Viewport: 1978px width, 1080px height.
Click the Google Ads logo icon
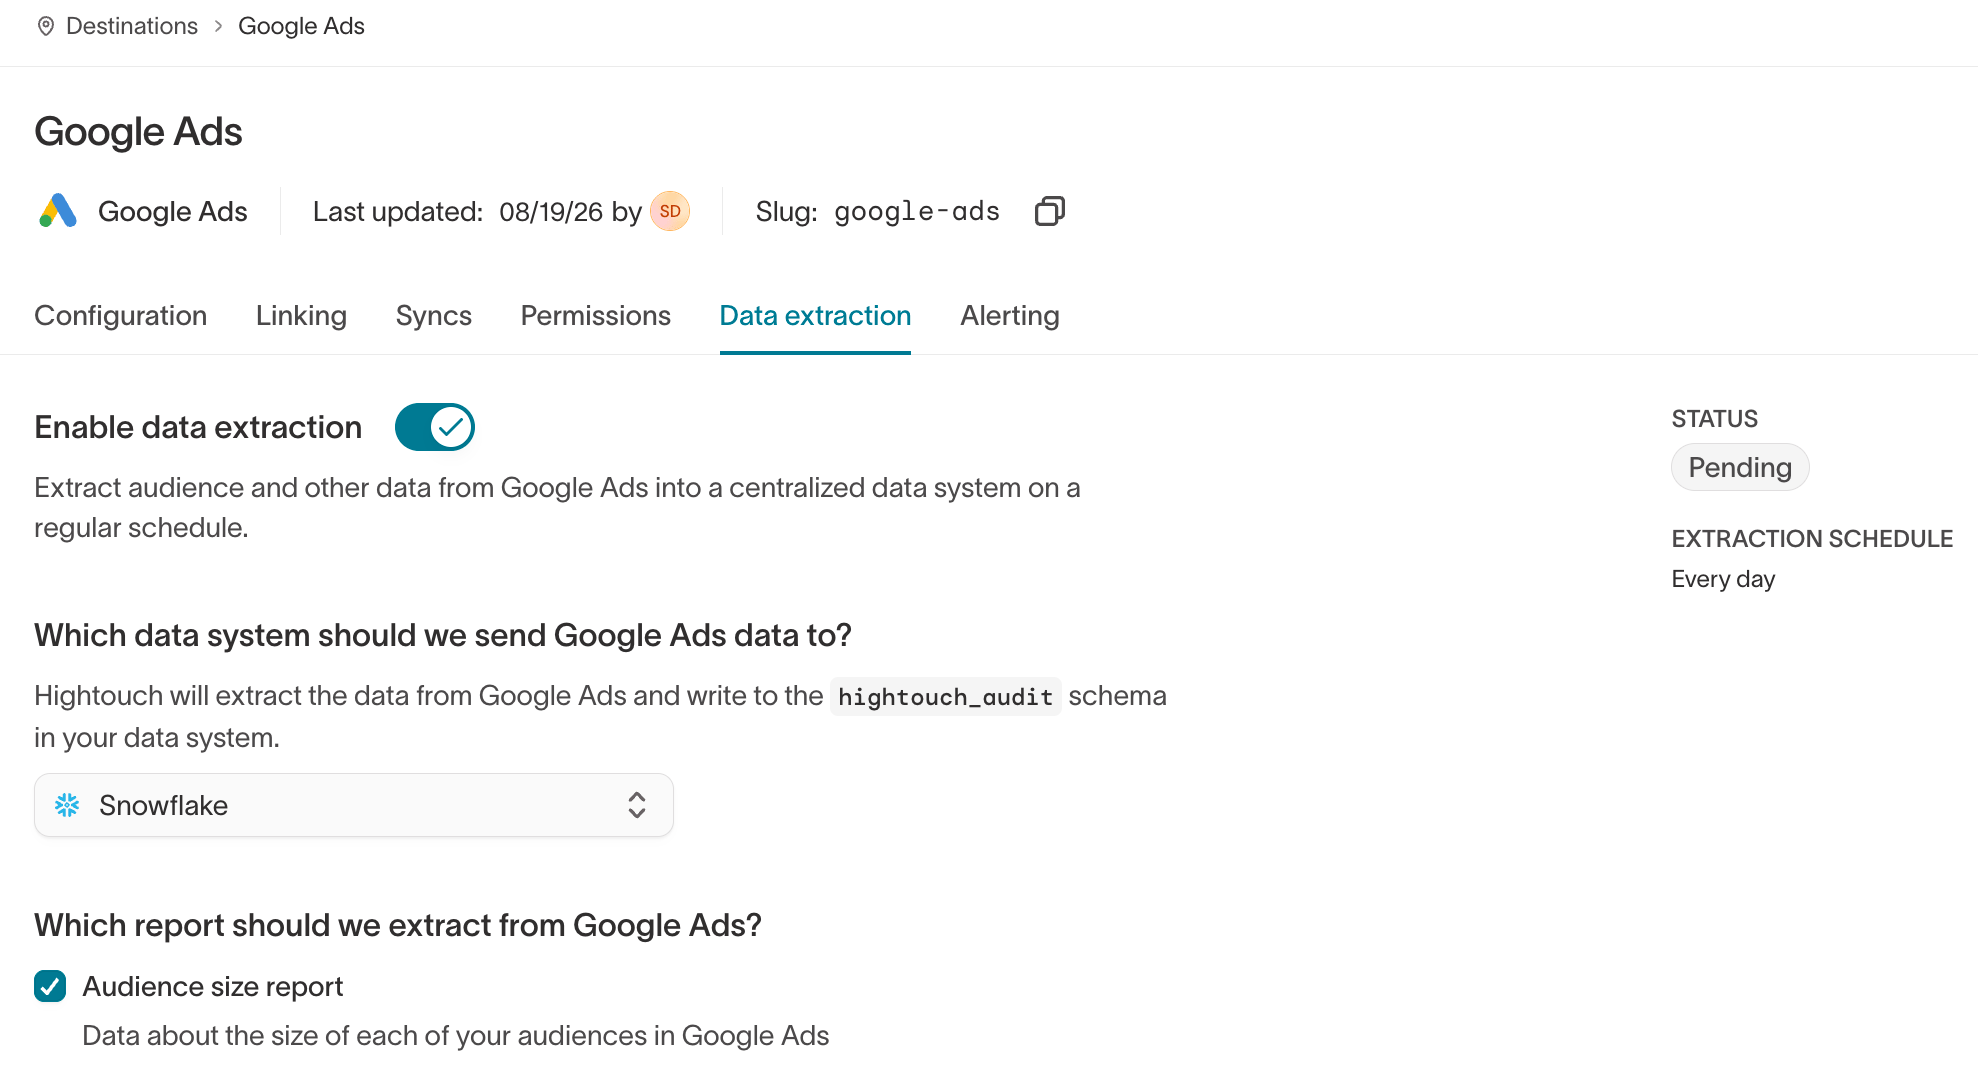click(58, 211)
